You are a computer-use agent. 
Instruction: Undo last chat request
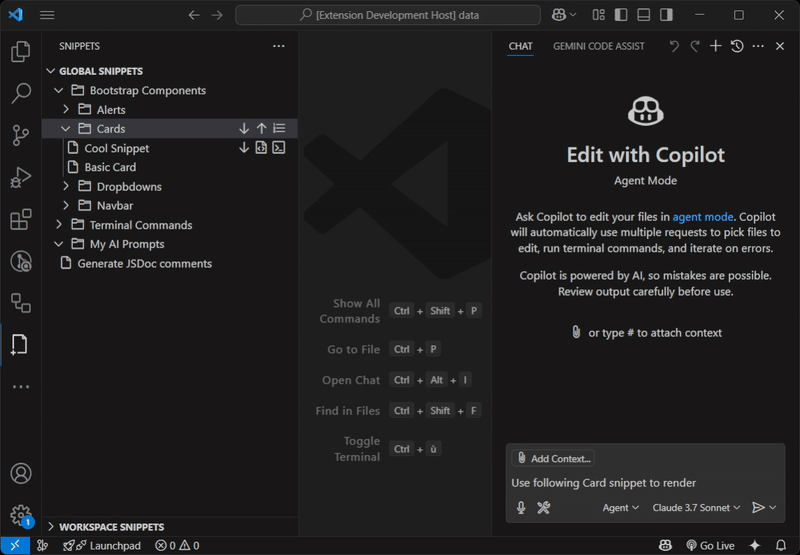674,46
